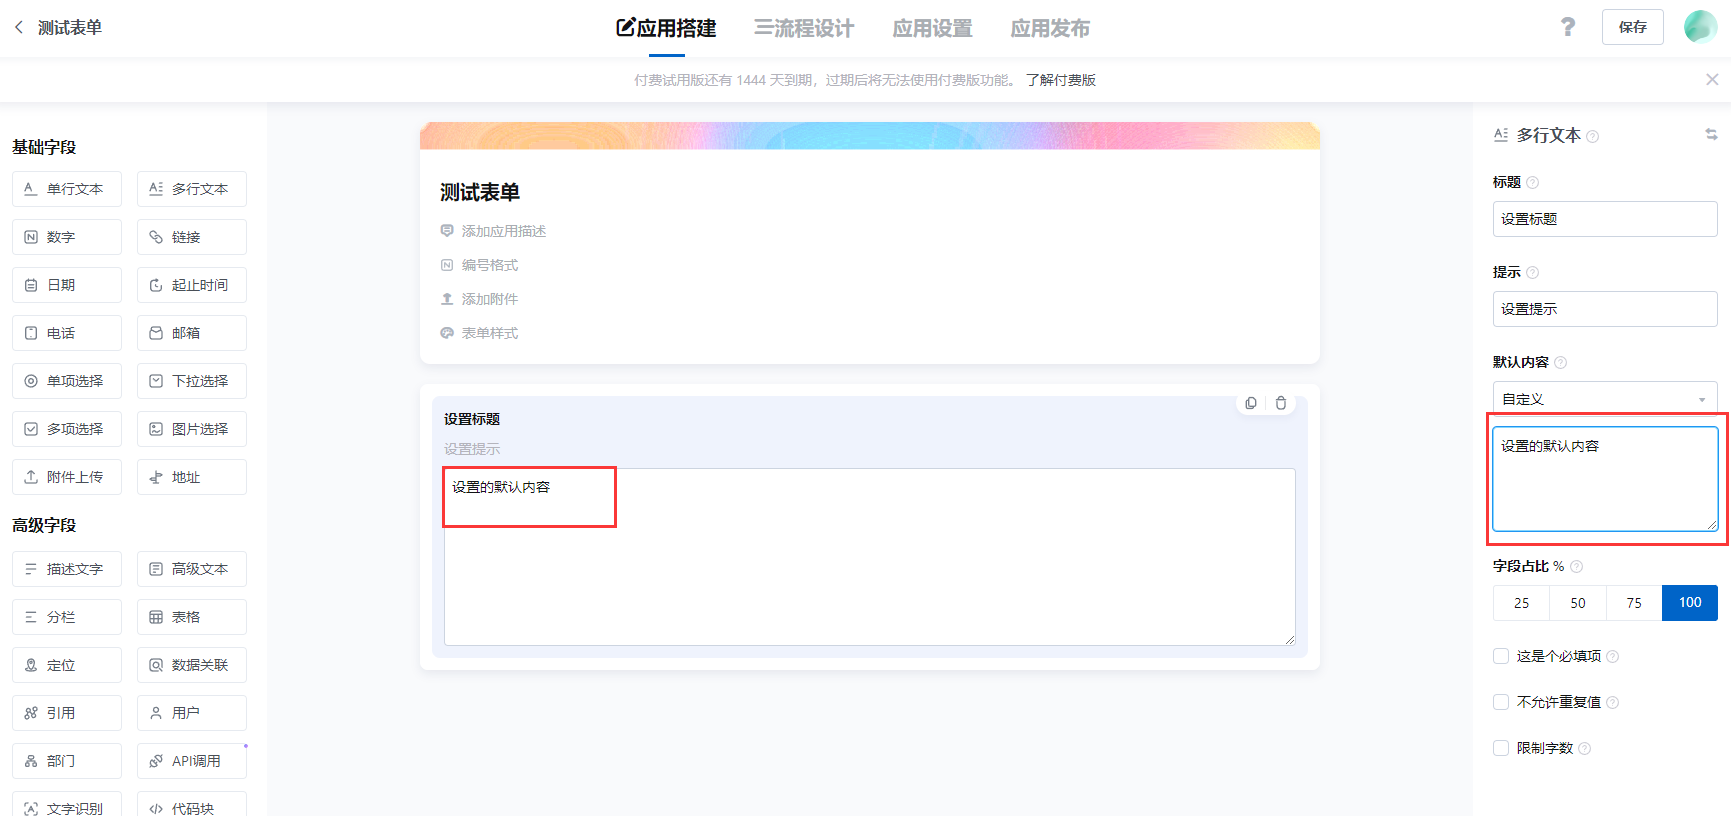This screenshot has width=1731, height=816.
Task: Add a 数据关联 field
Action: [192, 665]
